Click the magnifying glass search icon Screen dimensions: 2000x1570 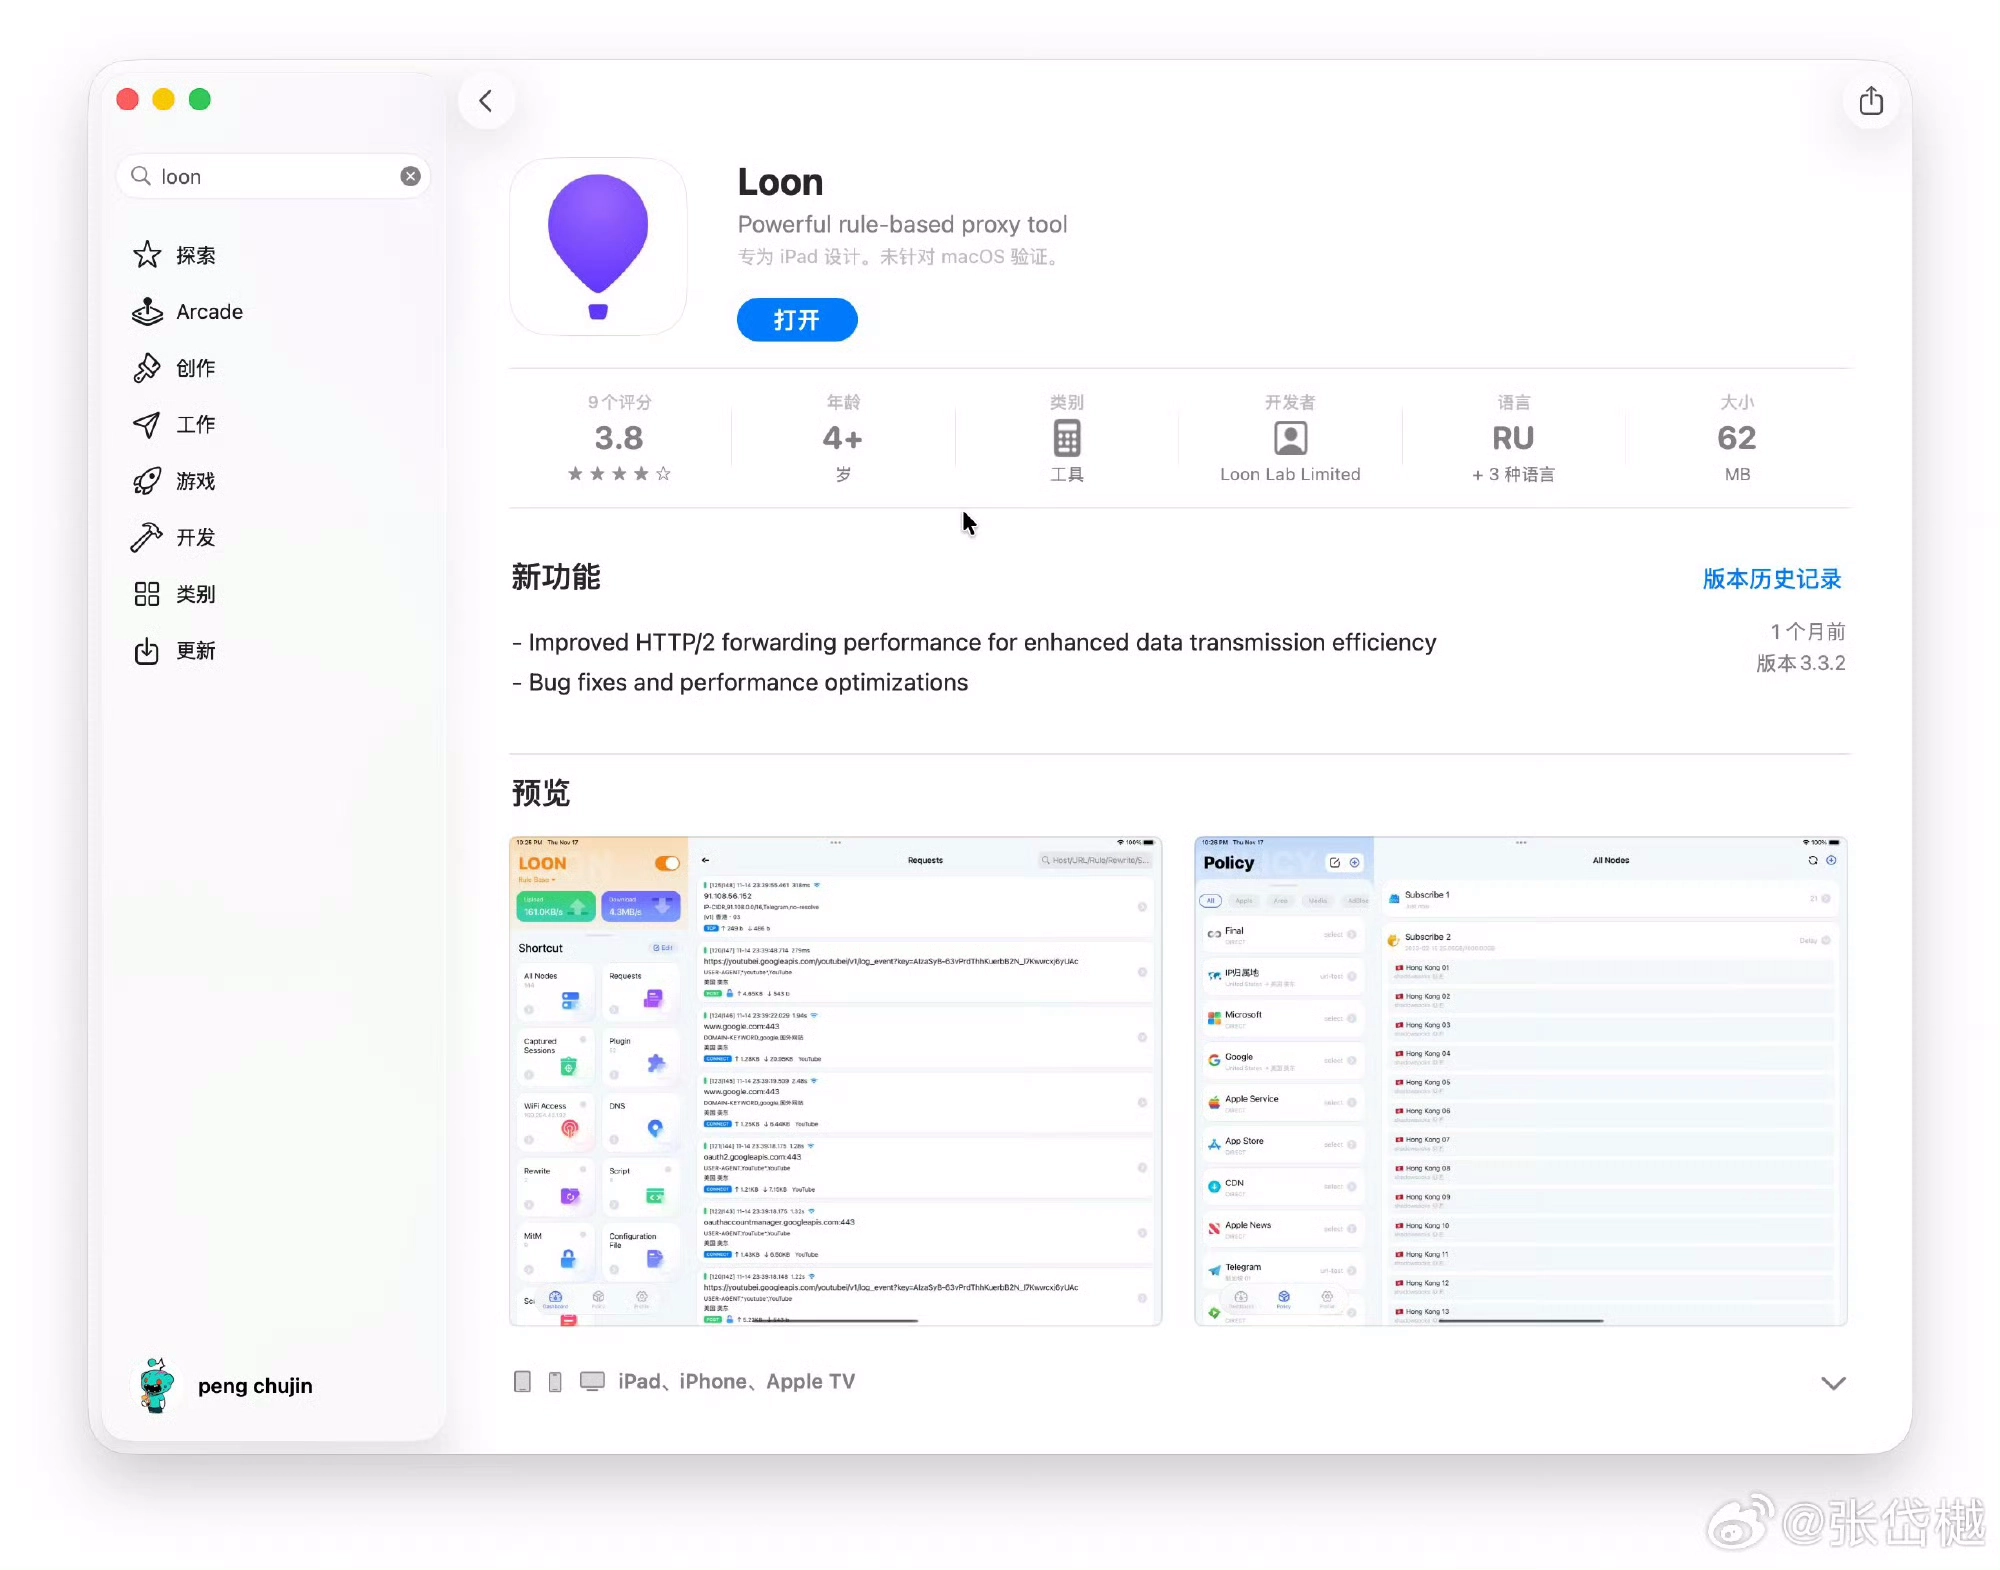tap(141, 176)
